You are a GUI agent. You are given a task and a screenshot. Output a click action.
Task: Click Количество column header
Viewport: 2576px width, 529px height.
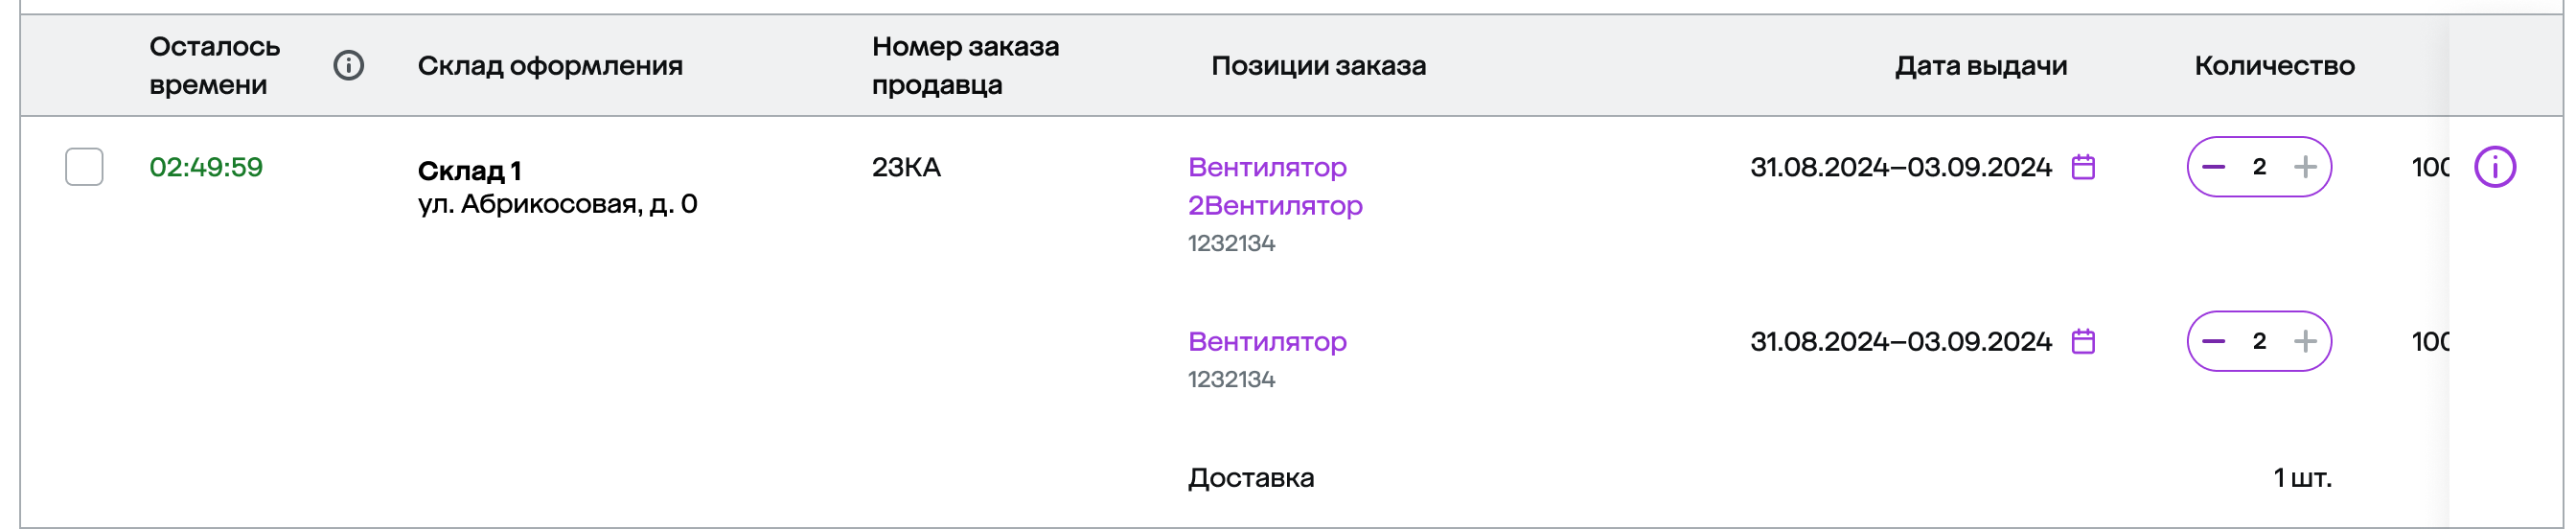pyautogui.click(x=2274, y=66)
